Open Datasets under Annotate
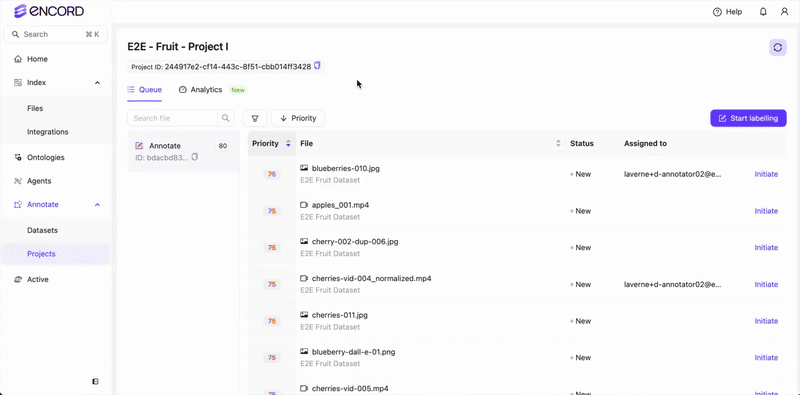The image size is (800, 395). click(42, 230)
